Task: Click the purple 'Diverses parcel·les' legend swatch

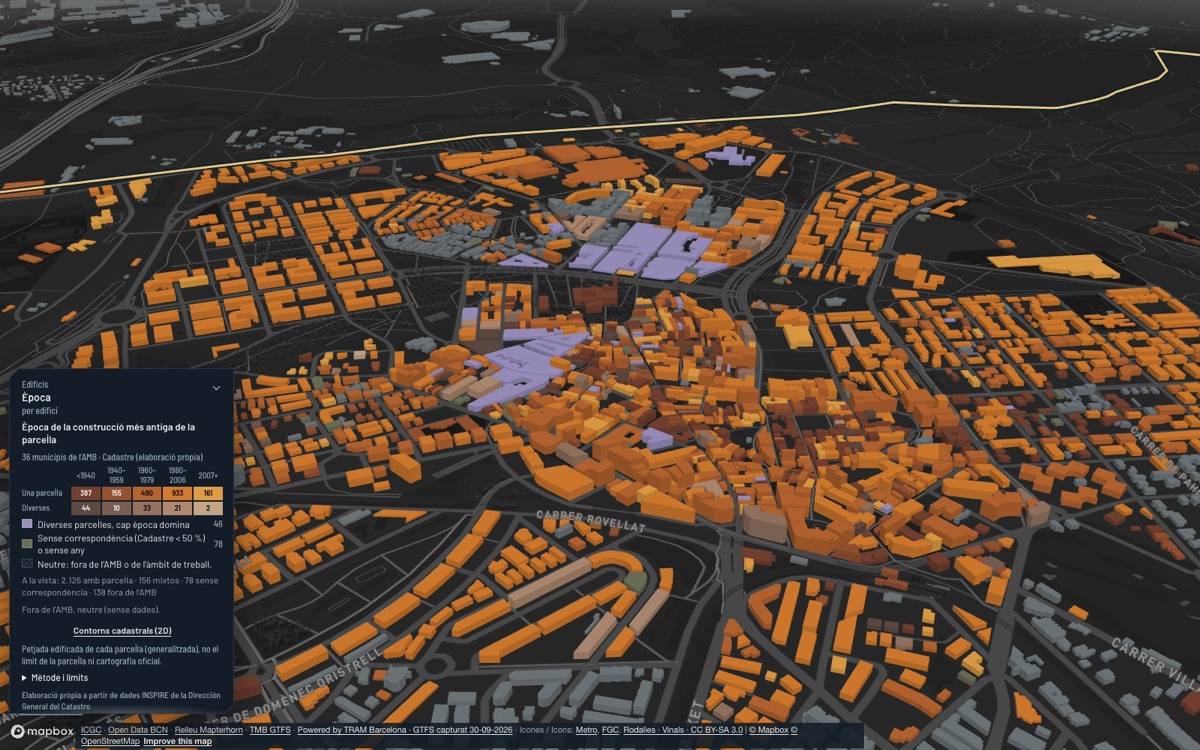Action: pos(27,524)
